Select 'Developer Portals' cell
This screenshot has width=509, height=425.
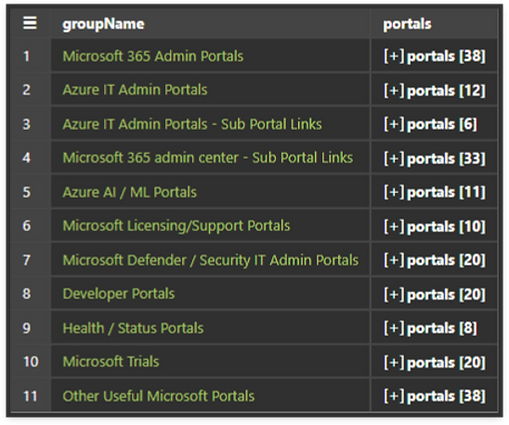click(x=210, y=294)
